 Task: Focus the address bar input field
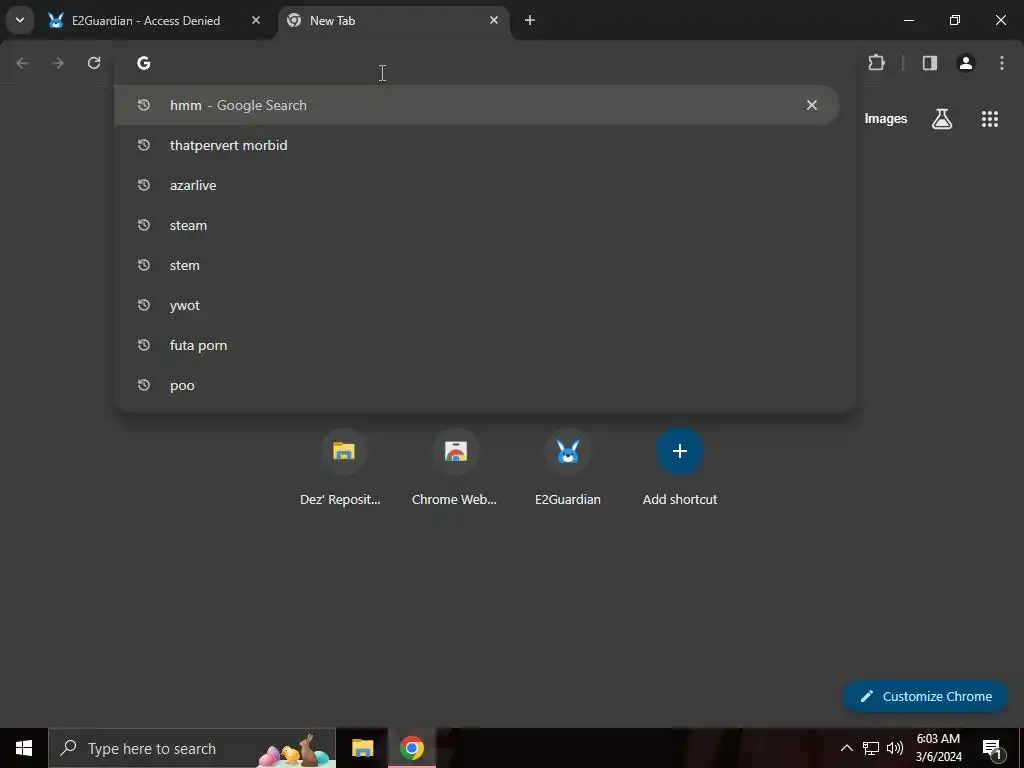pos(483,63)
